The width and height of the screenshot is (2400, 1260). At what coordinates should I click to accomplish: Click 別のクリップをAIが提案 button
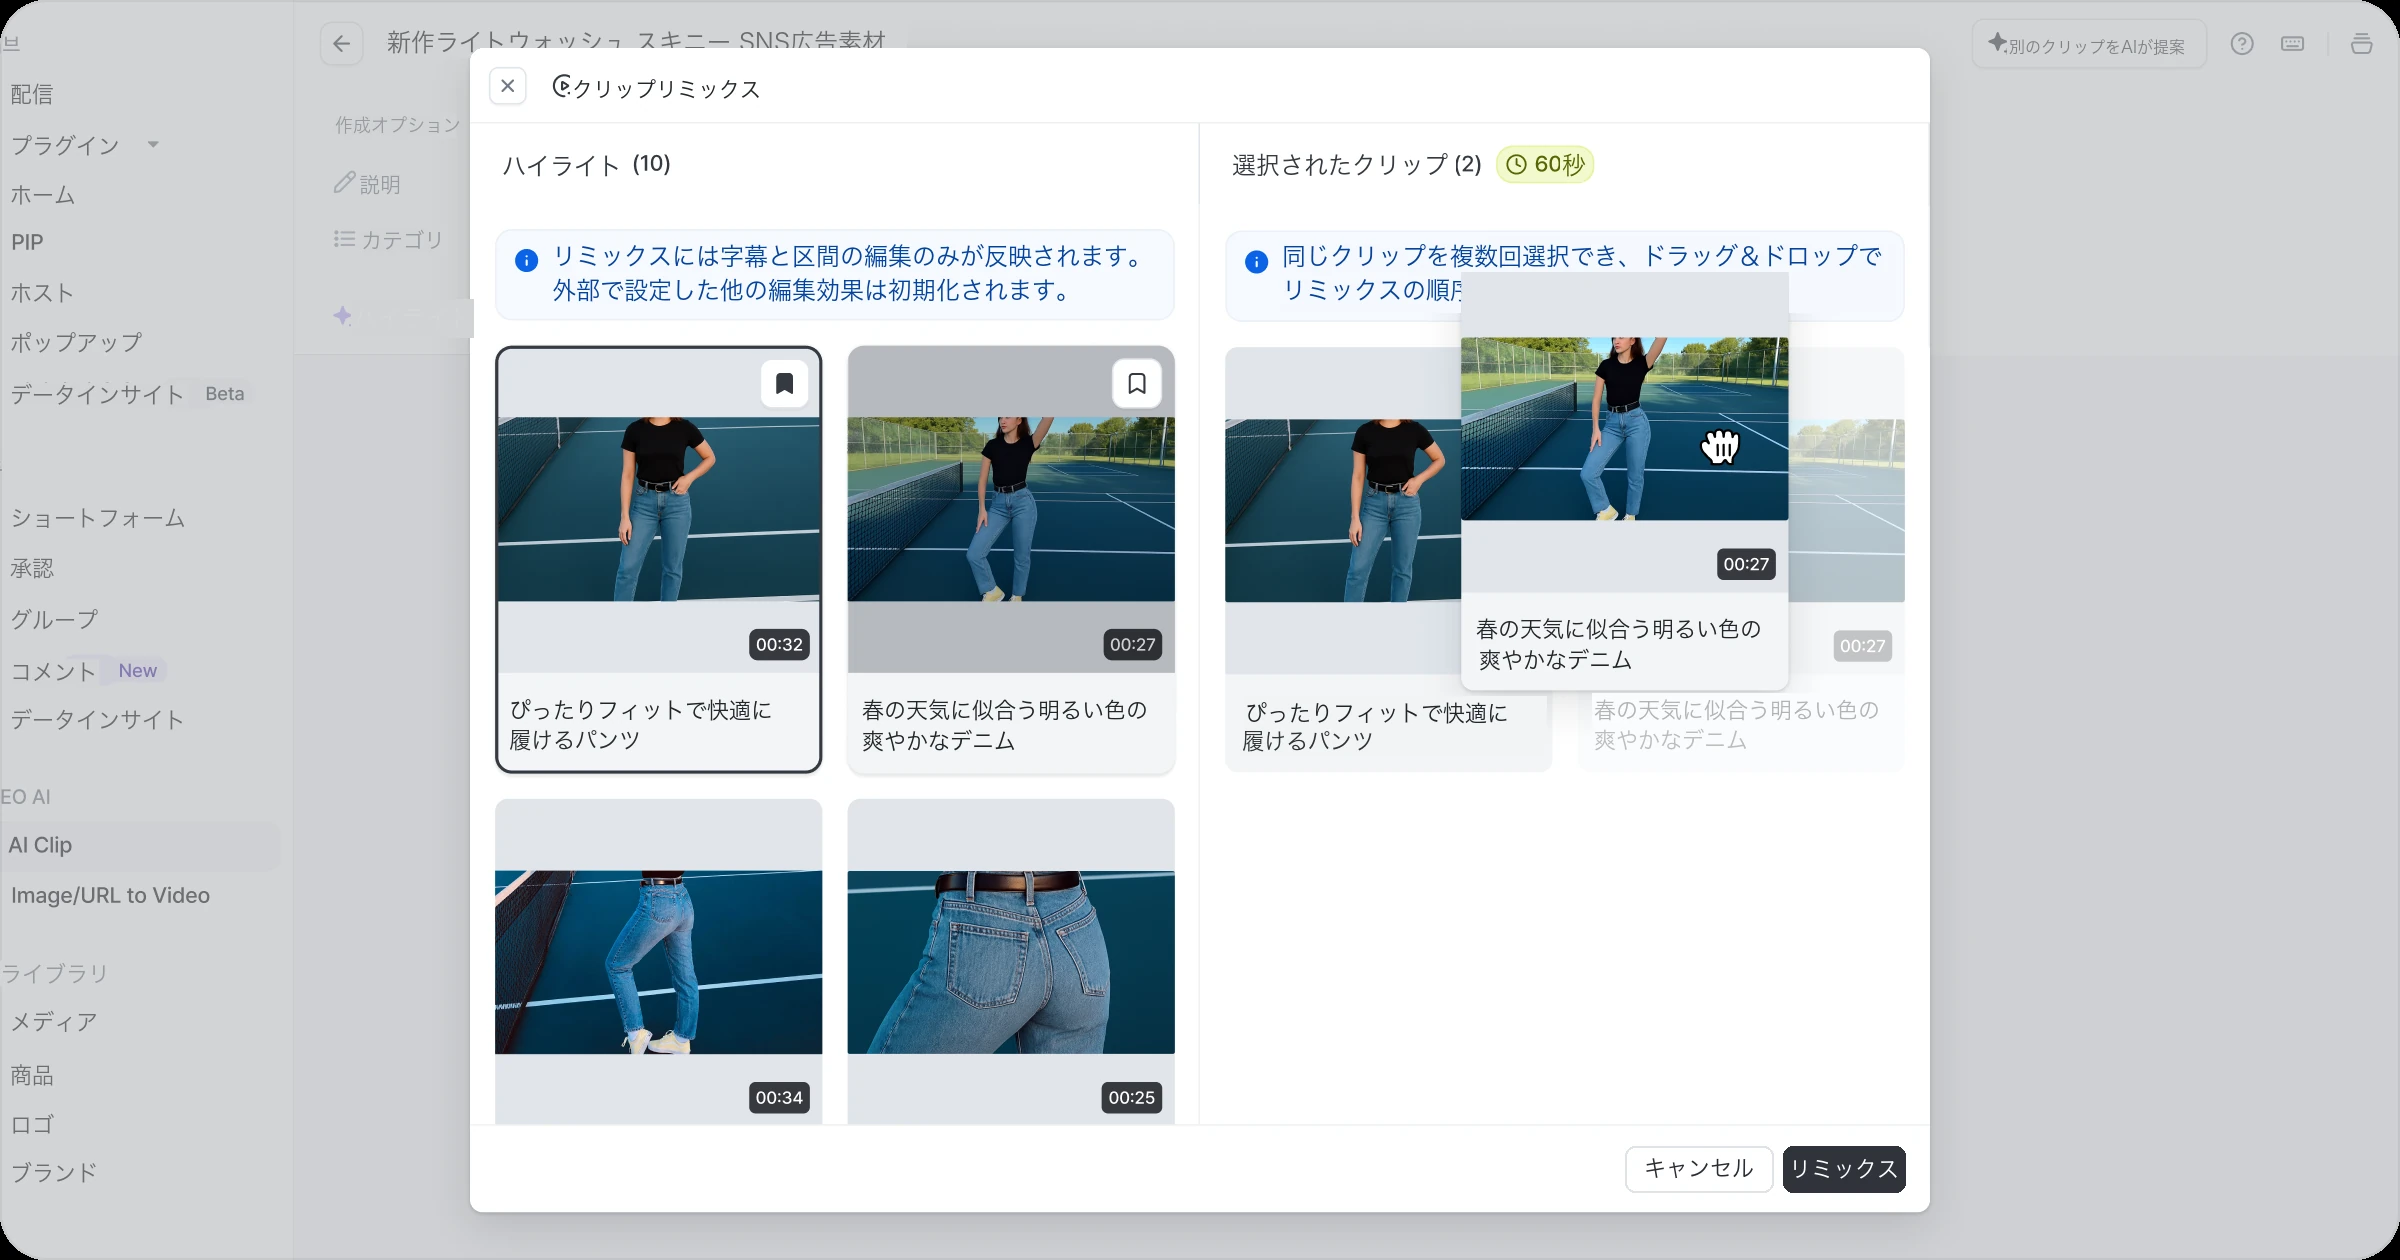click(2088, 45)
